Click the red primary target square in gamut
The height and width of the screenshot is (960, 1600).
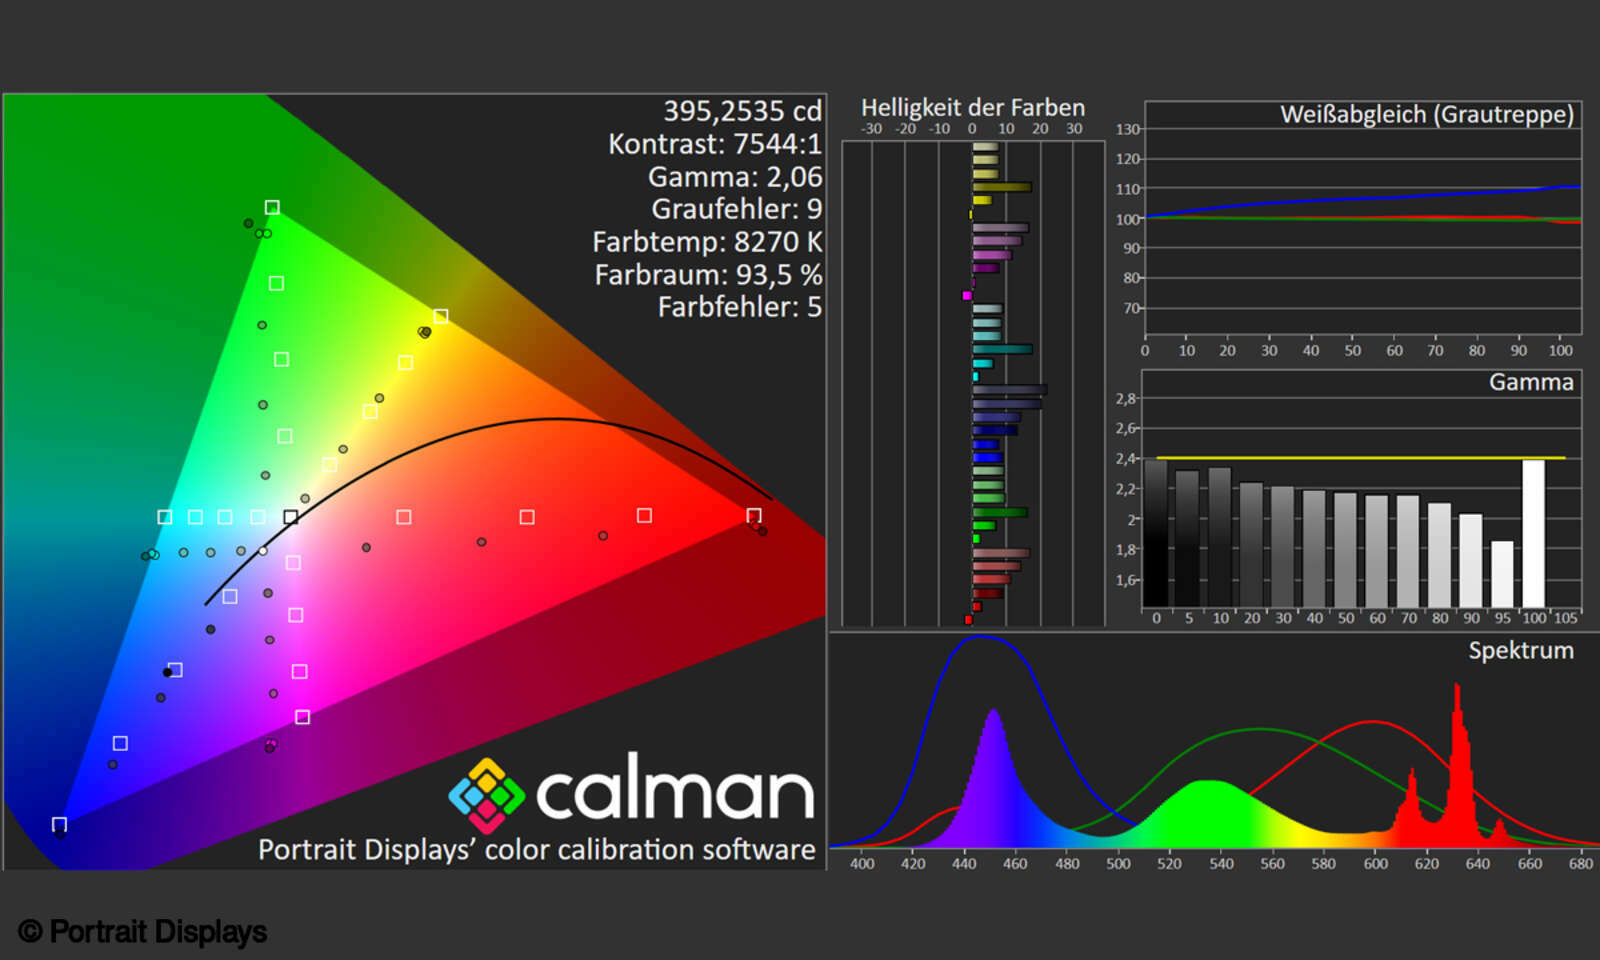pos(754,515)
